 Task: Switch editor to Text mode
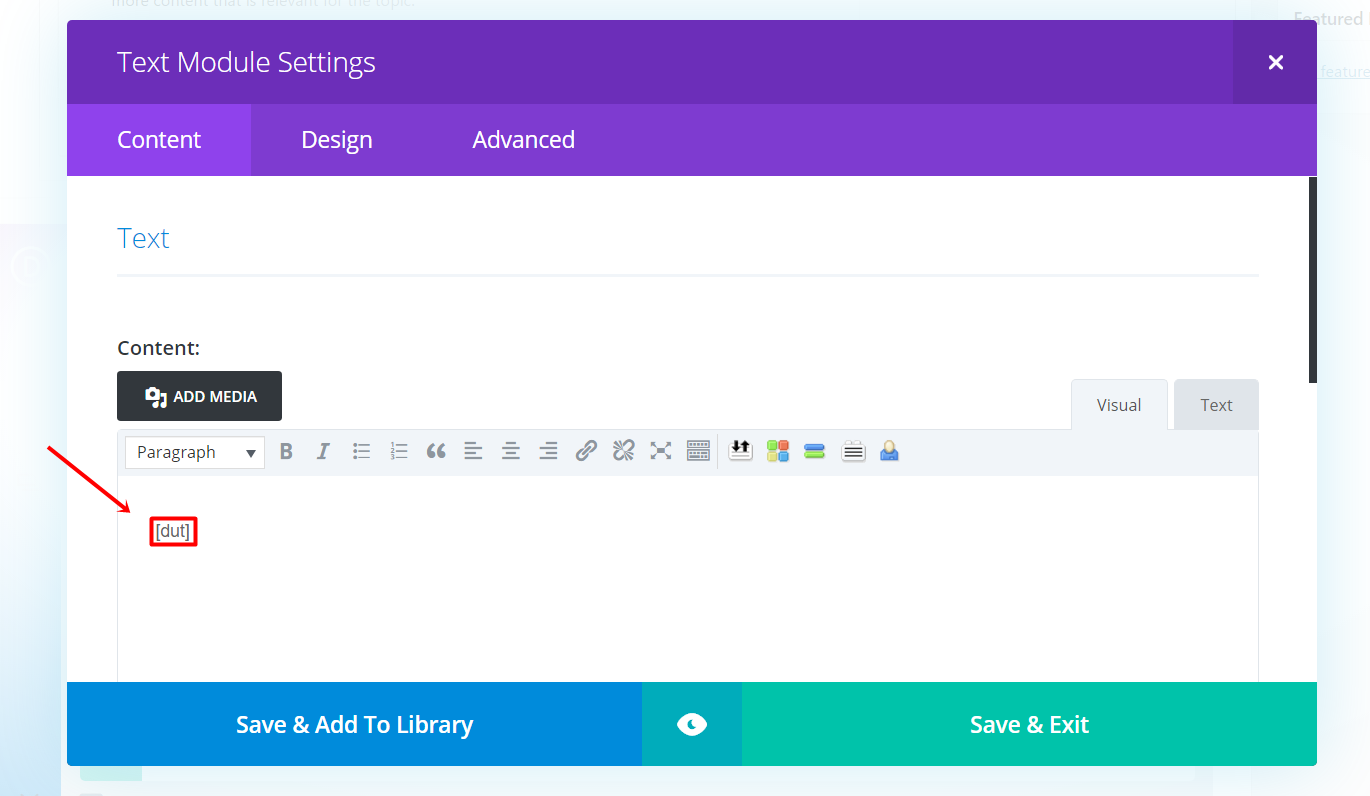pos(1216,405)
